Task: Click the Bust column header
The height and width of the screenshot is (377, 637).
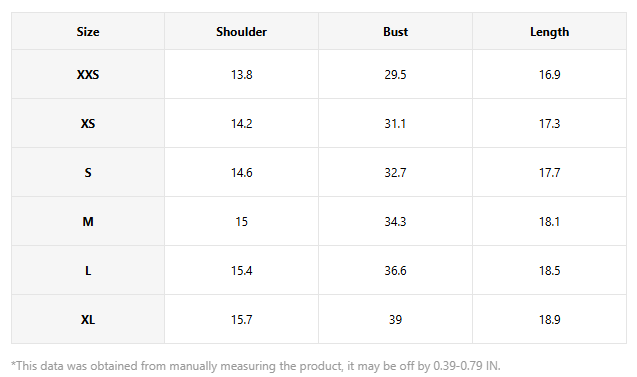Action: tap(395, 32)
